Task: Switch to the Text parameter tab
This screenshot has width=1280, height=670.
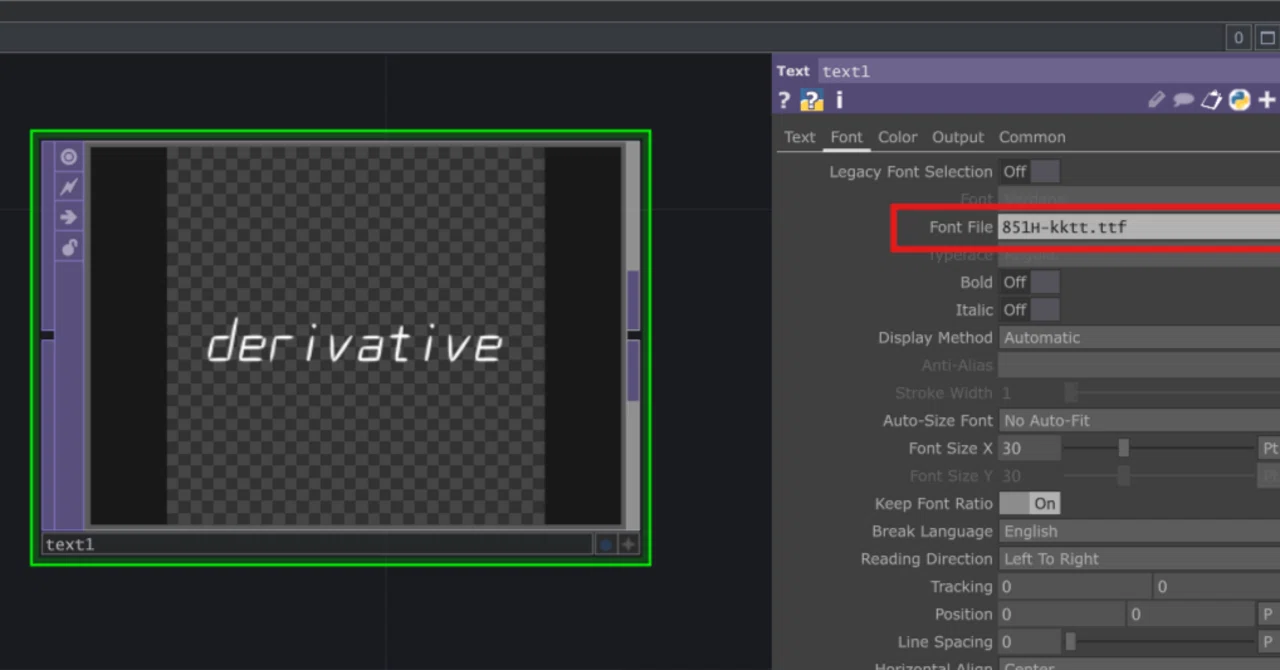Action: click(x=799, y=137)
